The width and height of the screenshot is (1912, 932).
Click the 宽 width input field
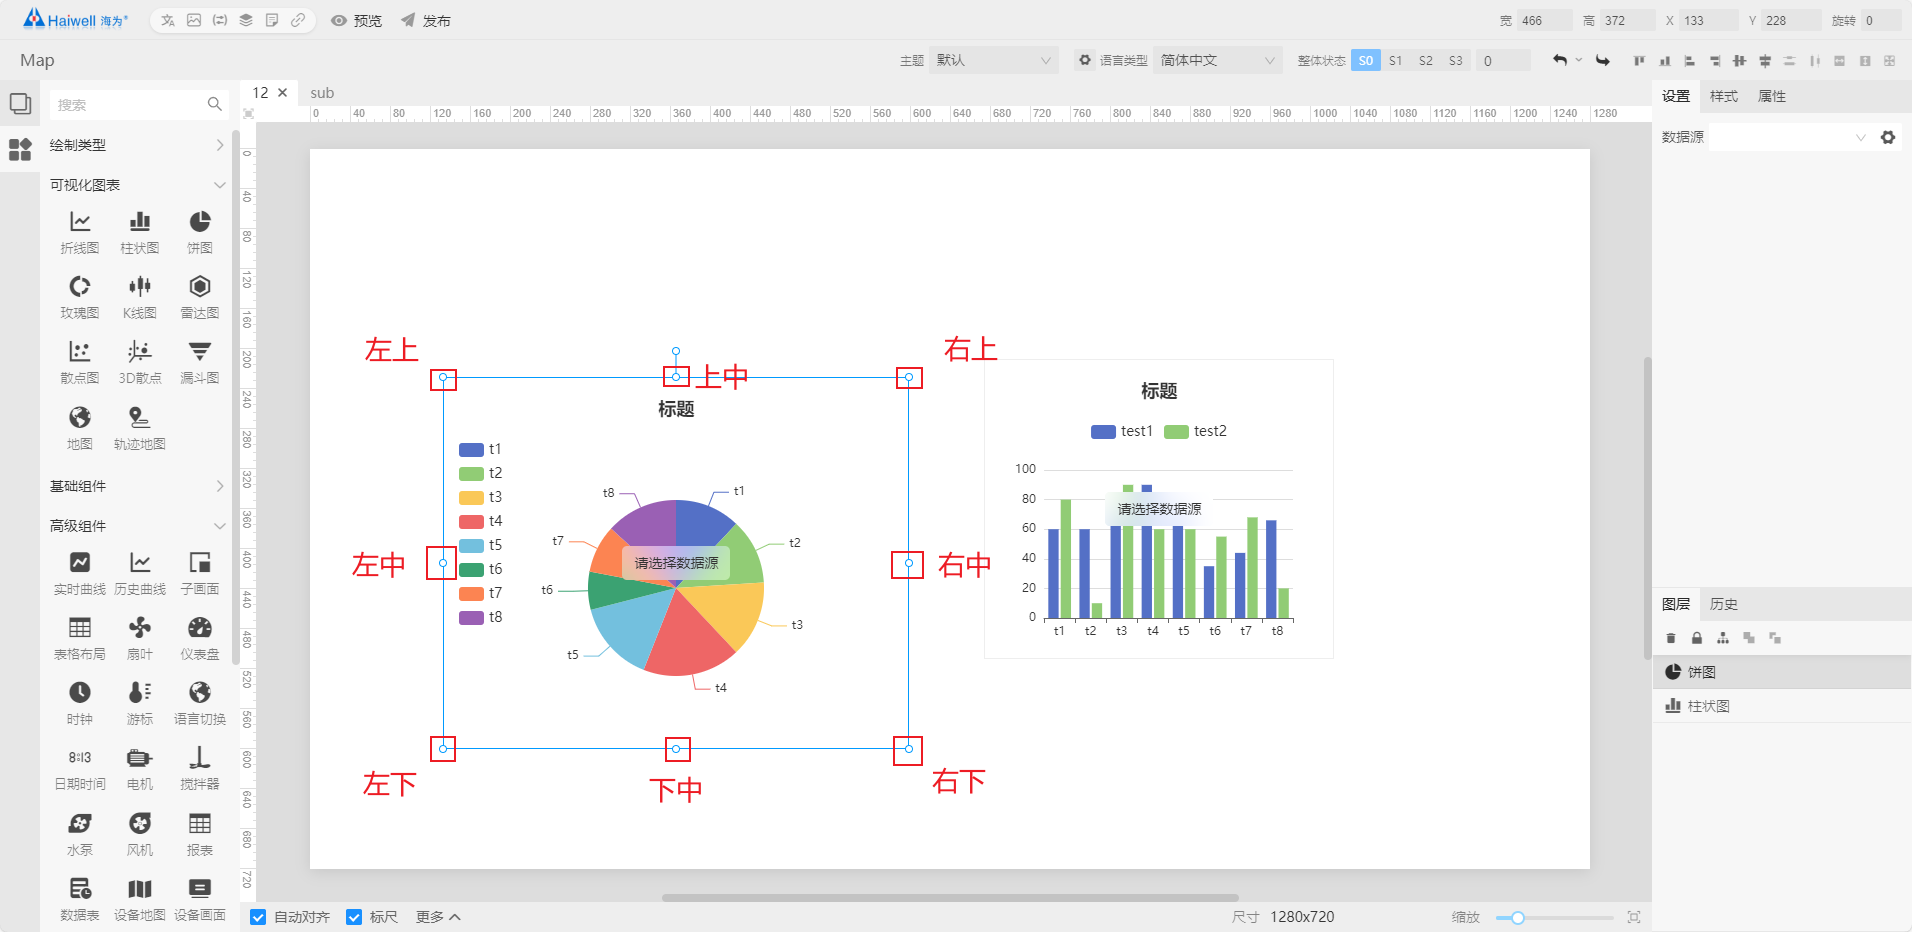coord(1544,20)
